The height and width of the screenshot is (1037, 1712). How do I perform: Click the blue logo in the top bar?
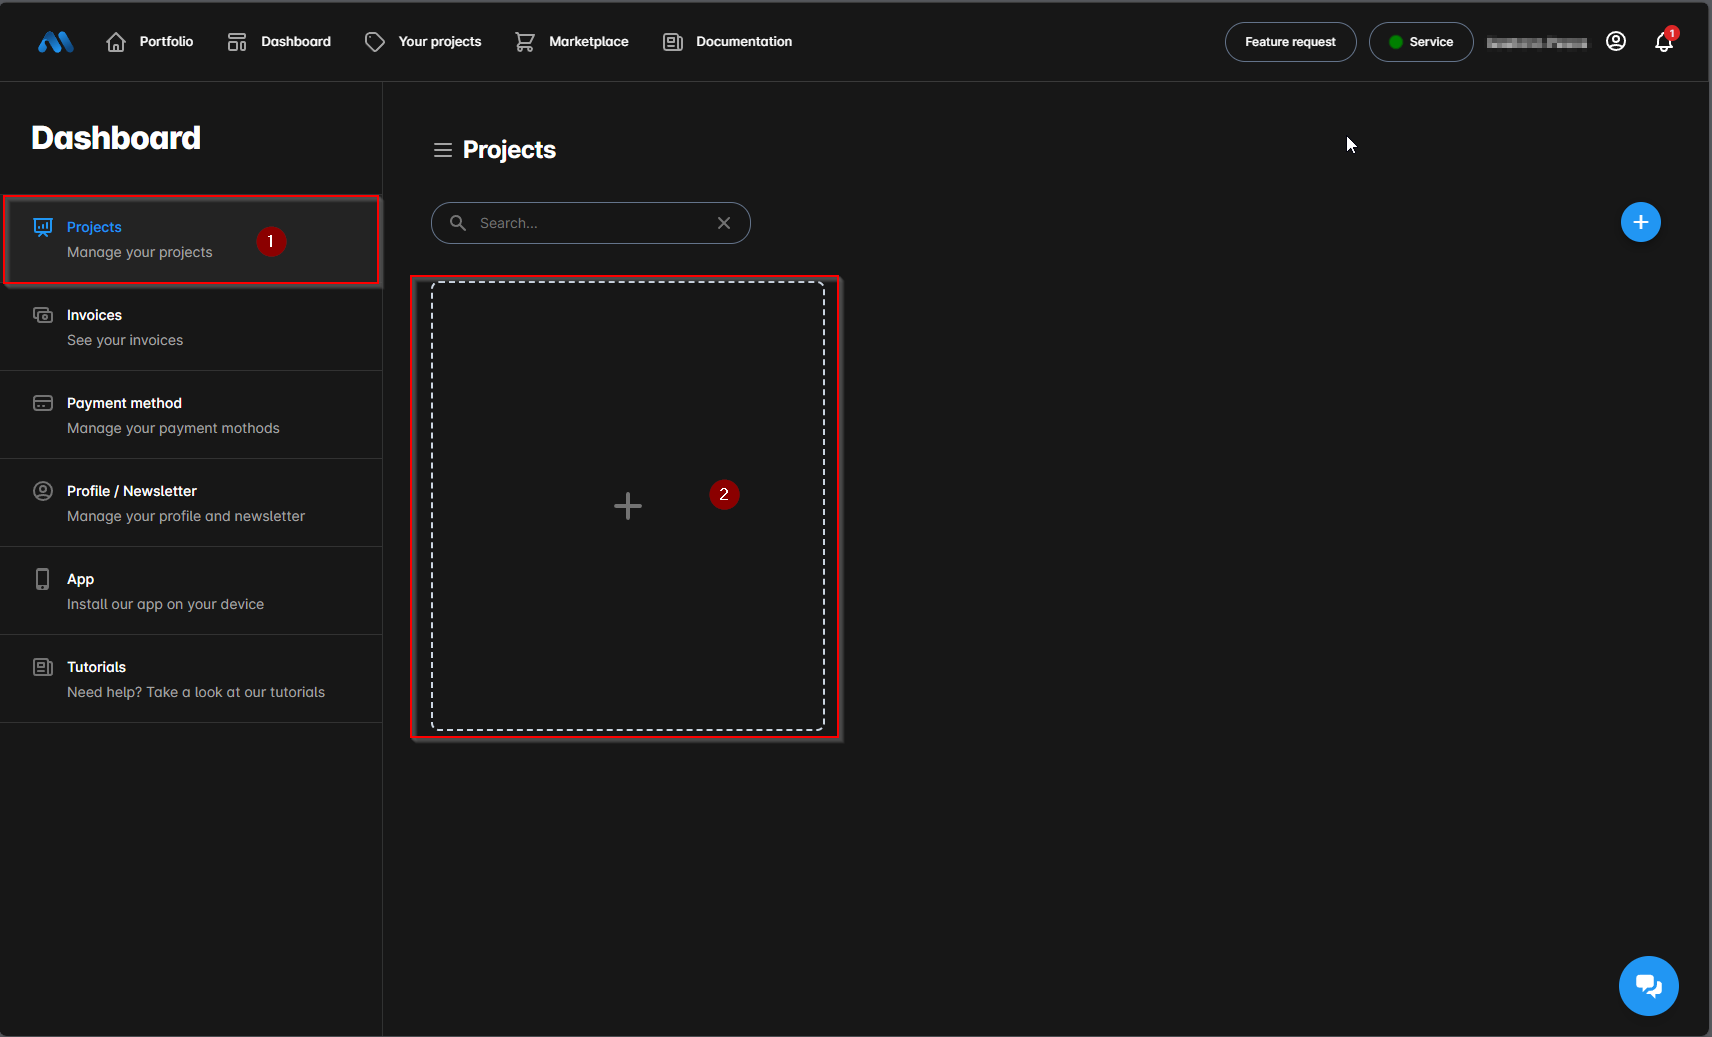56,42
